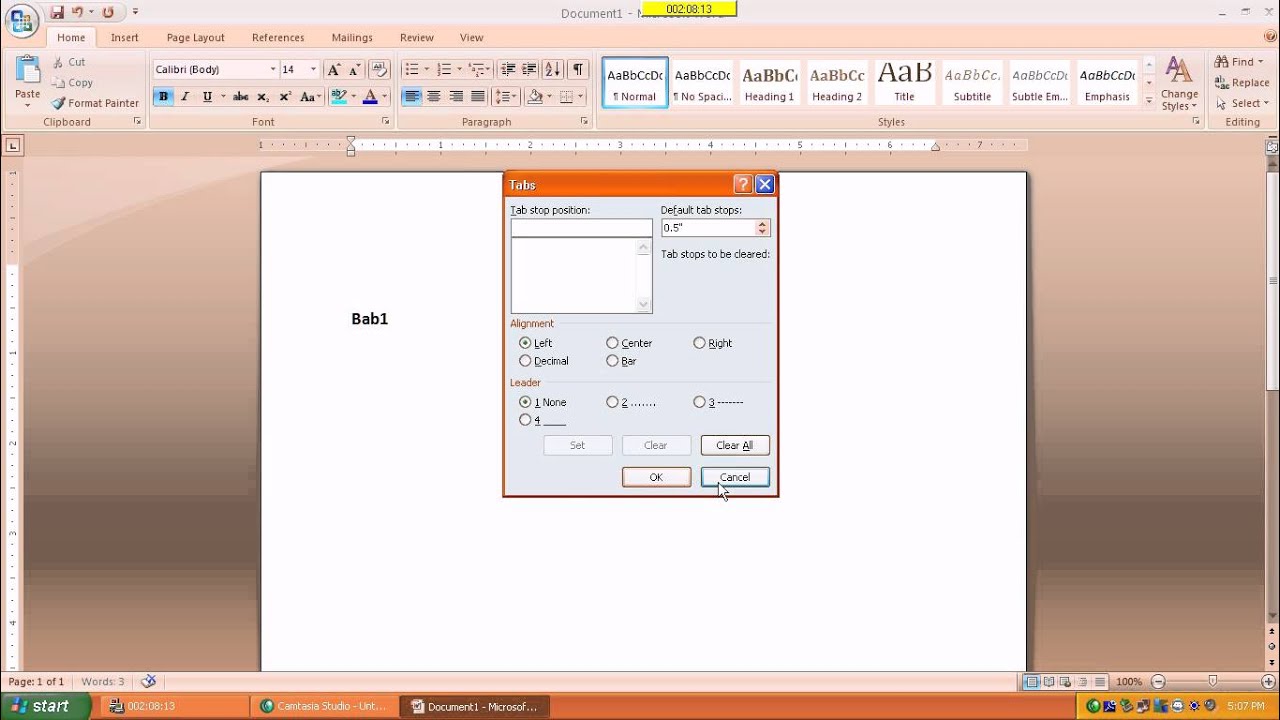Apply Superscript formatting
Image resolution: width=1280 pixels, height=720 pixels.
(285, 97)
